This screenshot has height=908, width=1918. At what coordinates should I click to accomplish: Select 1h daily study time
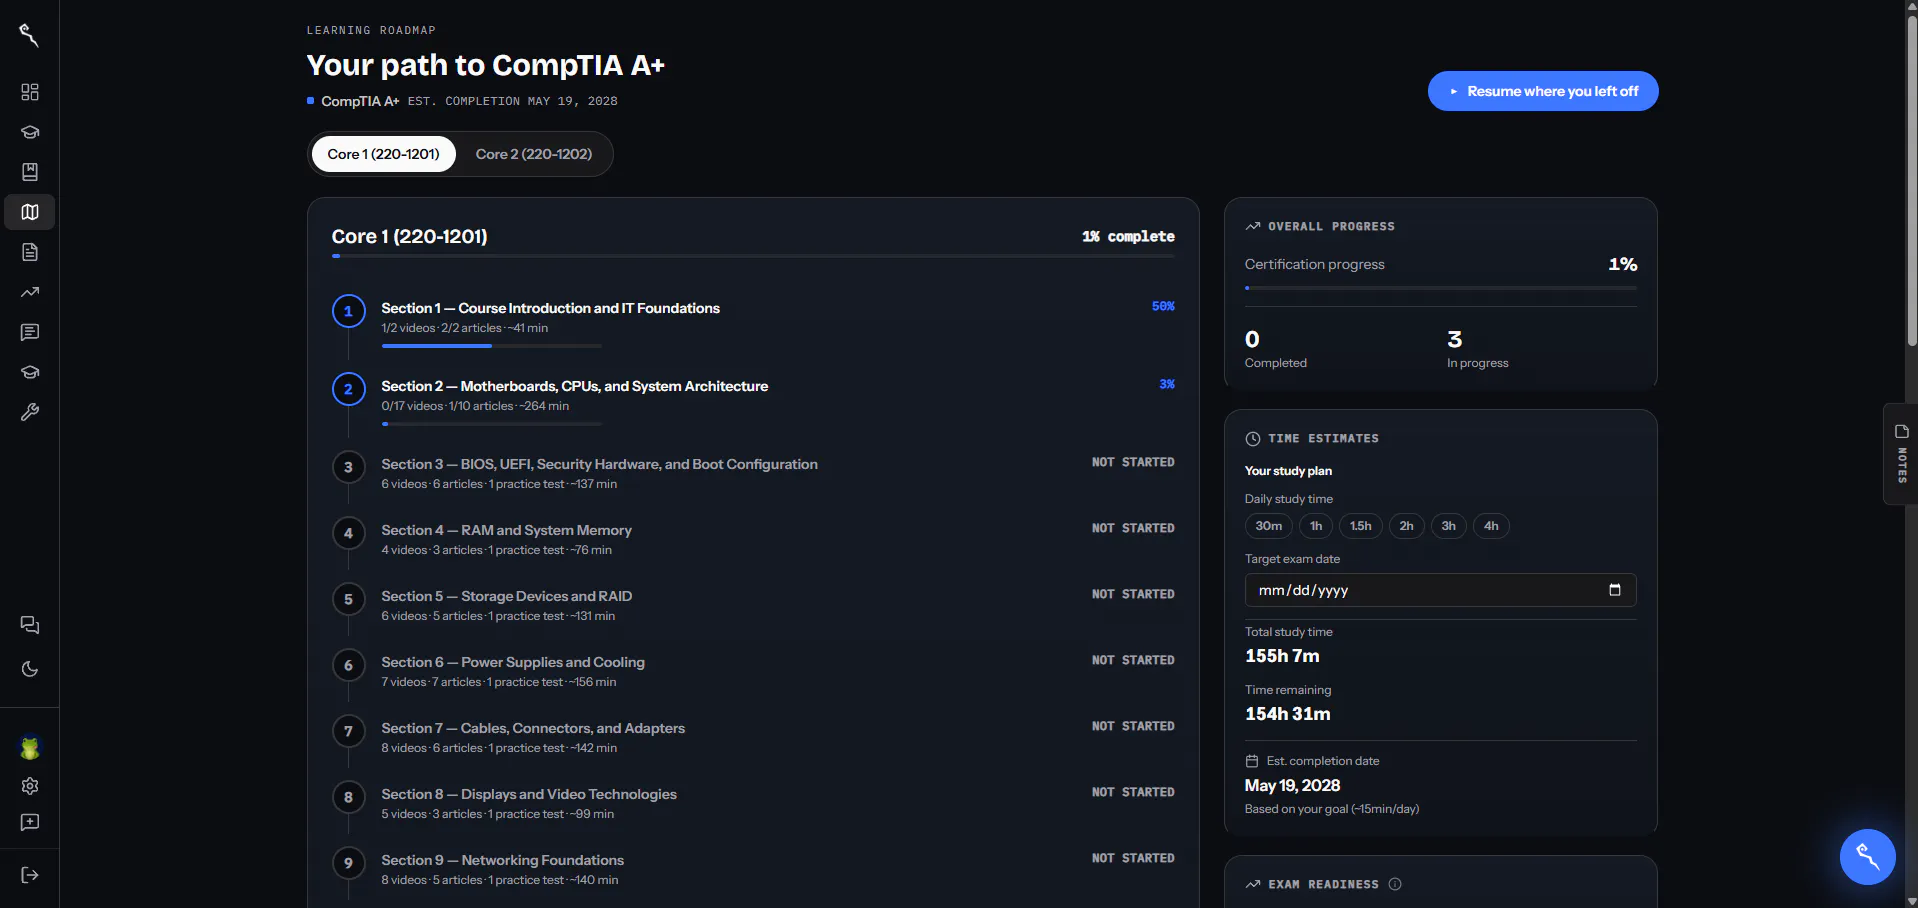click(x=1316, y=526)
